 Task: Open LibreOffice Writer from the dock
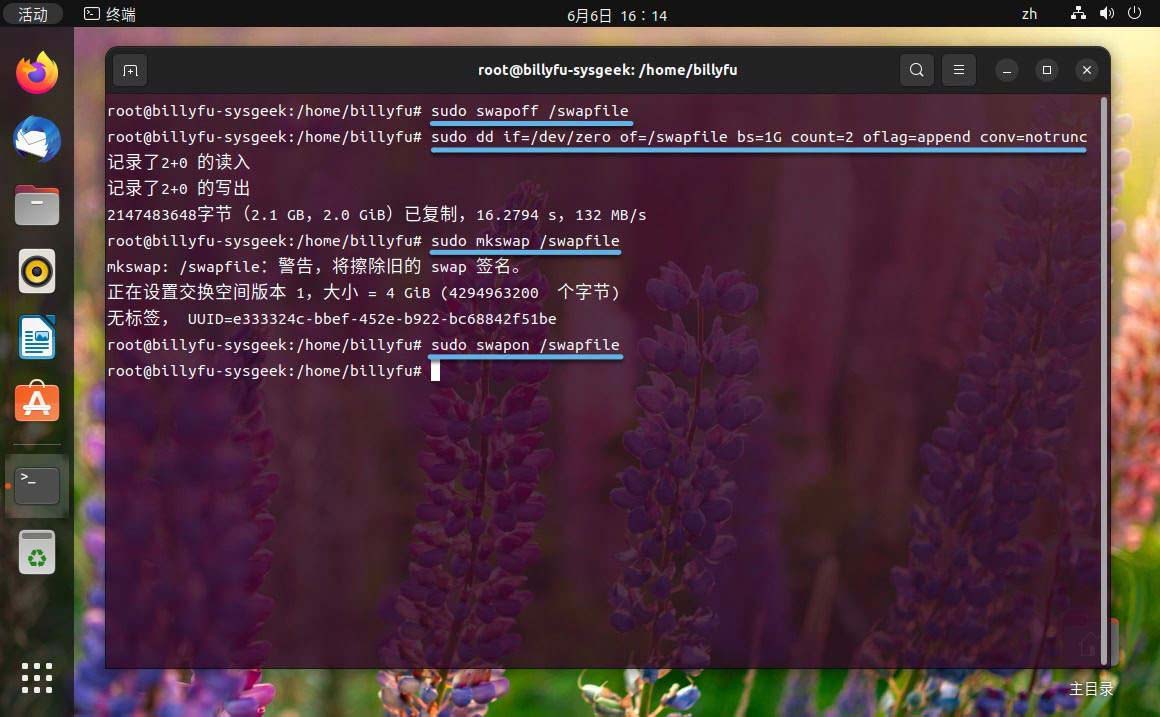[x=36, y=337]
